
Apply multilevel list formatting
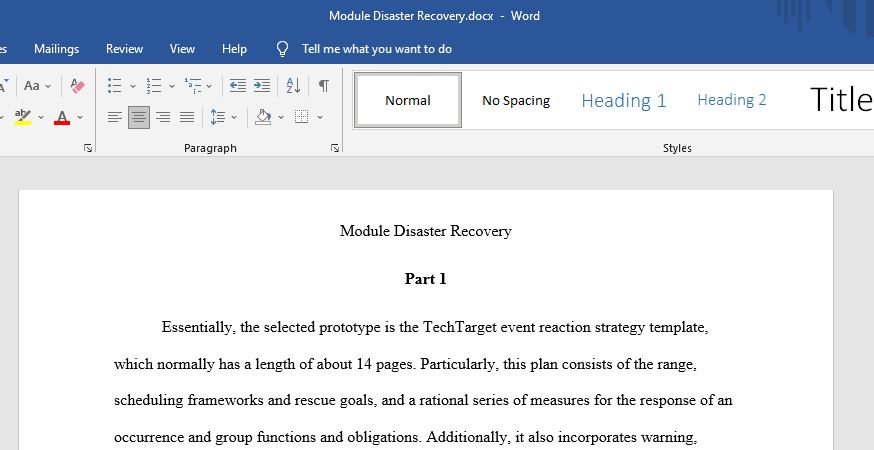pos(193,86)
